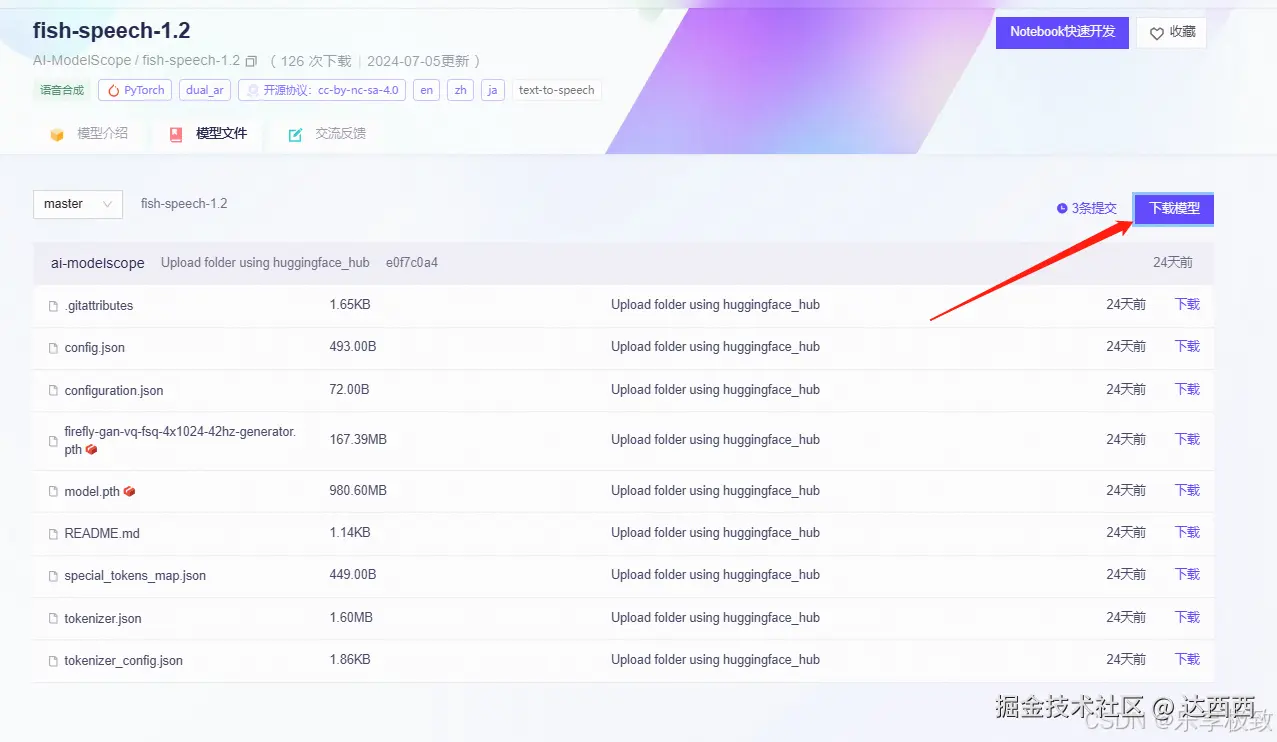Click the fish-speech-1.2 page title
The height and width of the screenshot is (742, 1277).
[x=111, y=31]
